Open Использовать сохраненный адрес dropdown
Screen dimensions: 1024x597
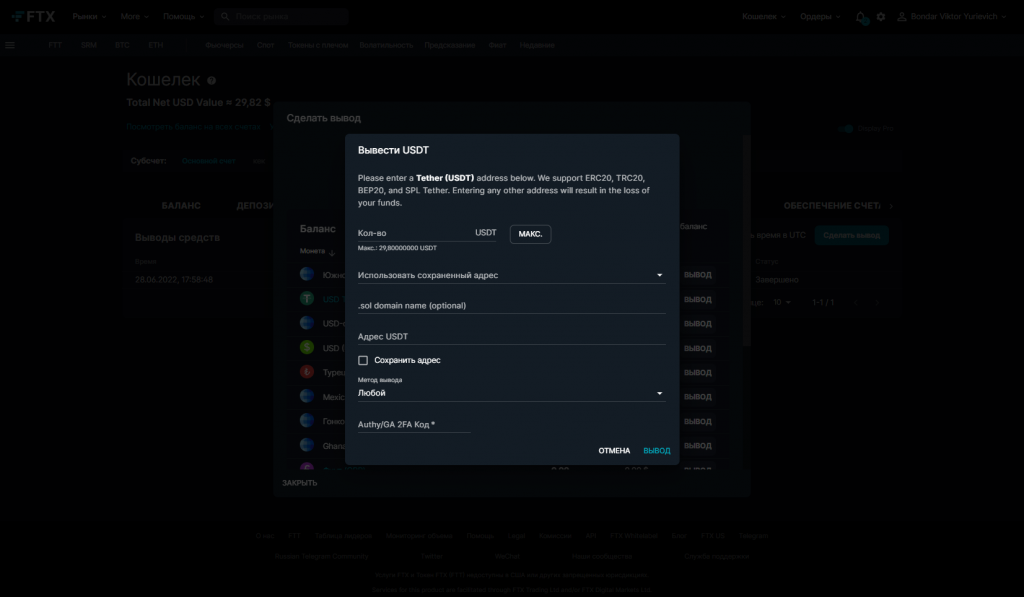(x=511, y=275)
